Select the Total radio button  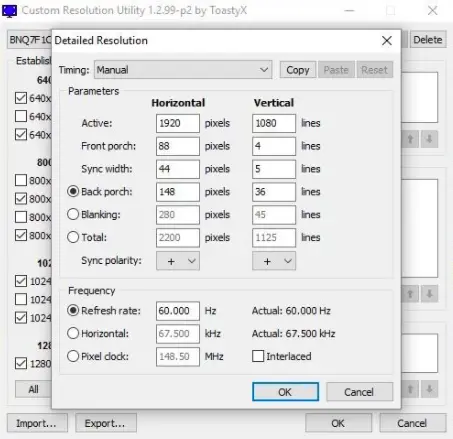click(73, 237)
